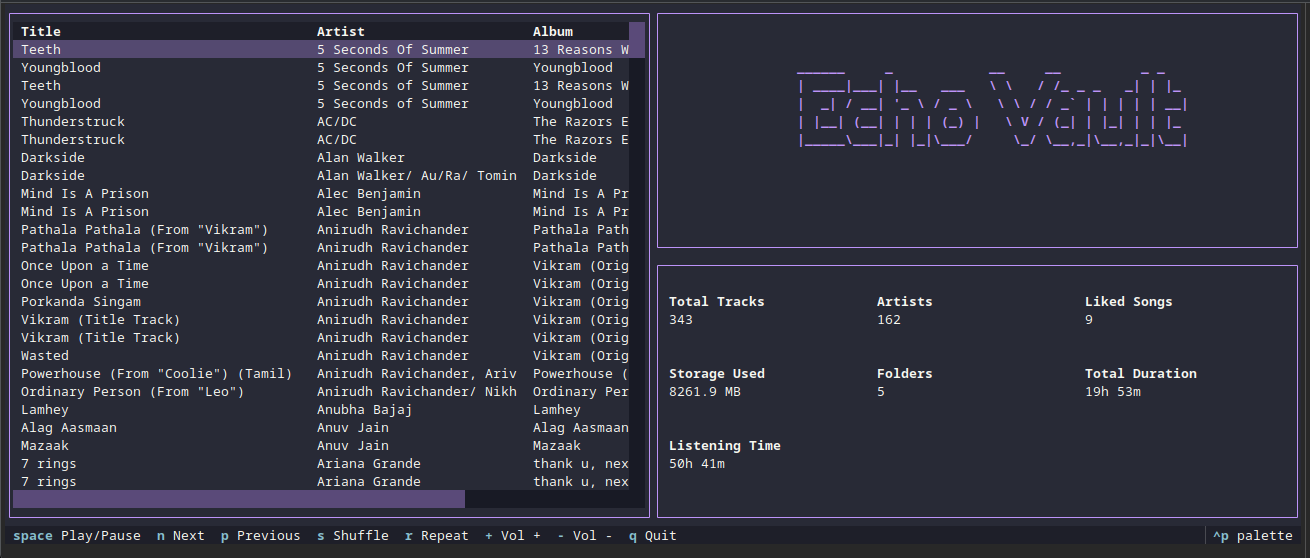Select the Alag Aasmaan track title
Image resolution: width=1310 pixels, height=558 pixels.
coord(69,427)
